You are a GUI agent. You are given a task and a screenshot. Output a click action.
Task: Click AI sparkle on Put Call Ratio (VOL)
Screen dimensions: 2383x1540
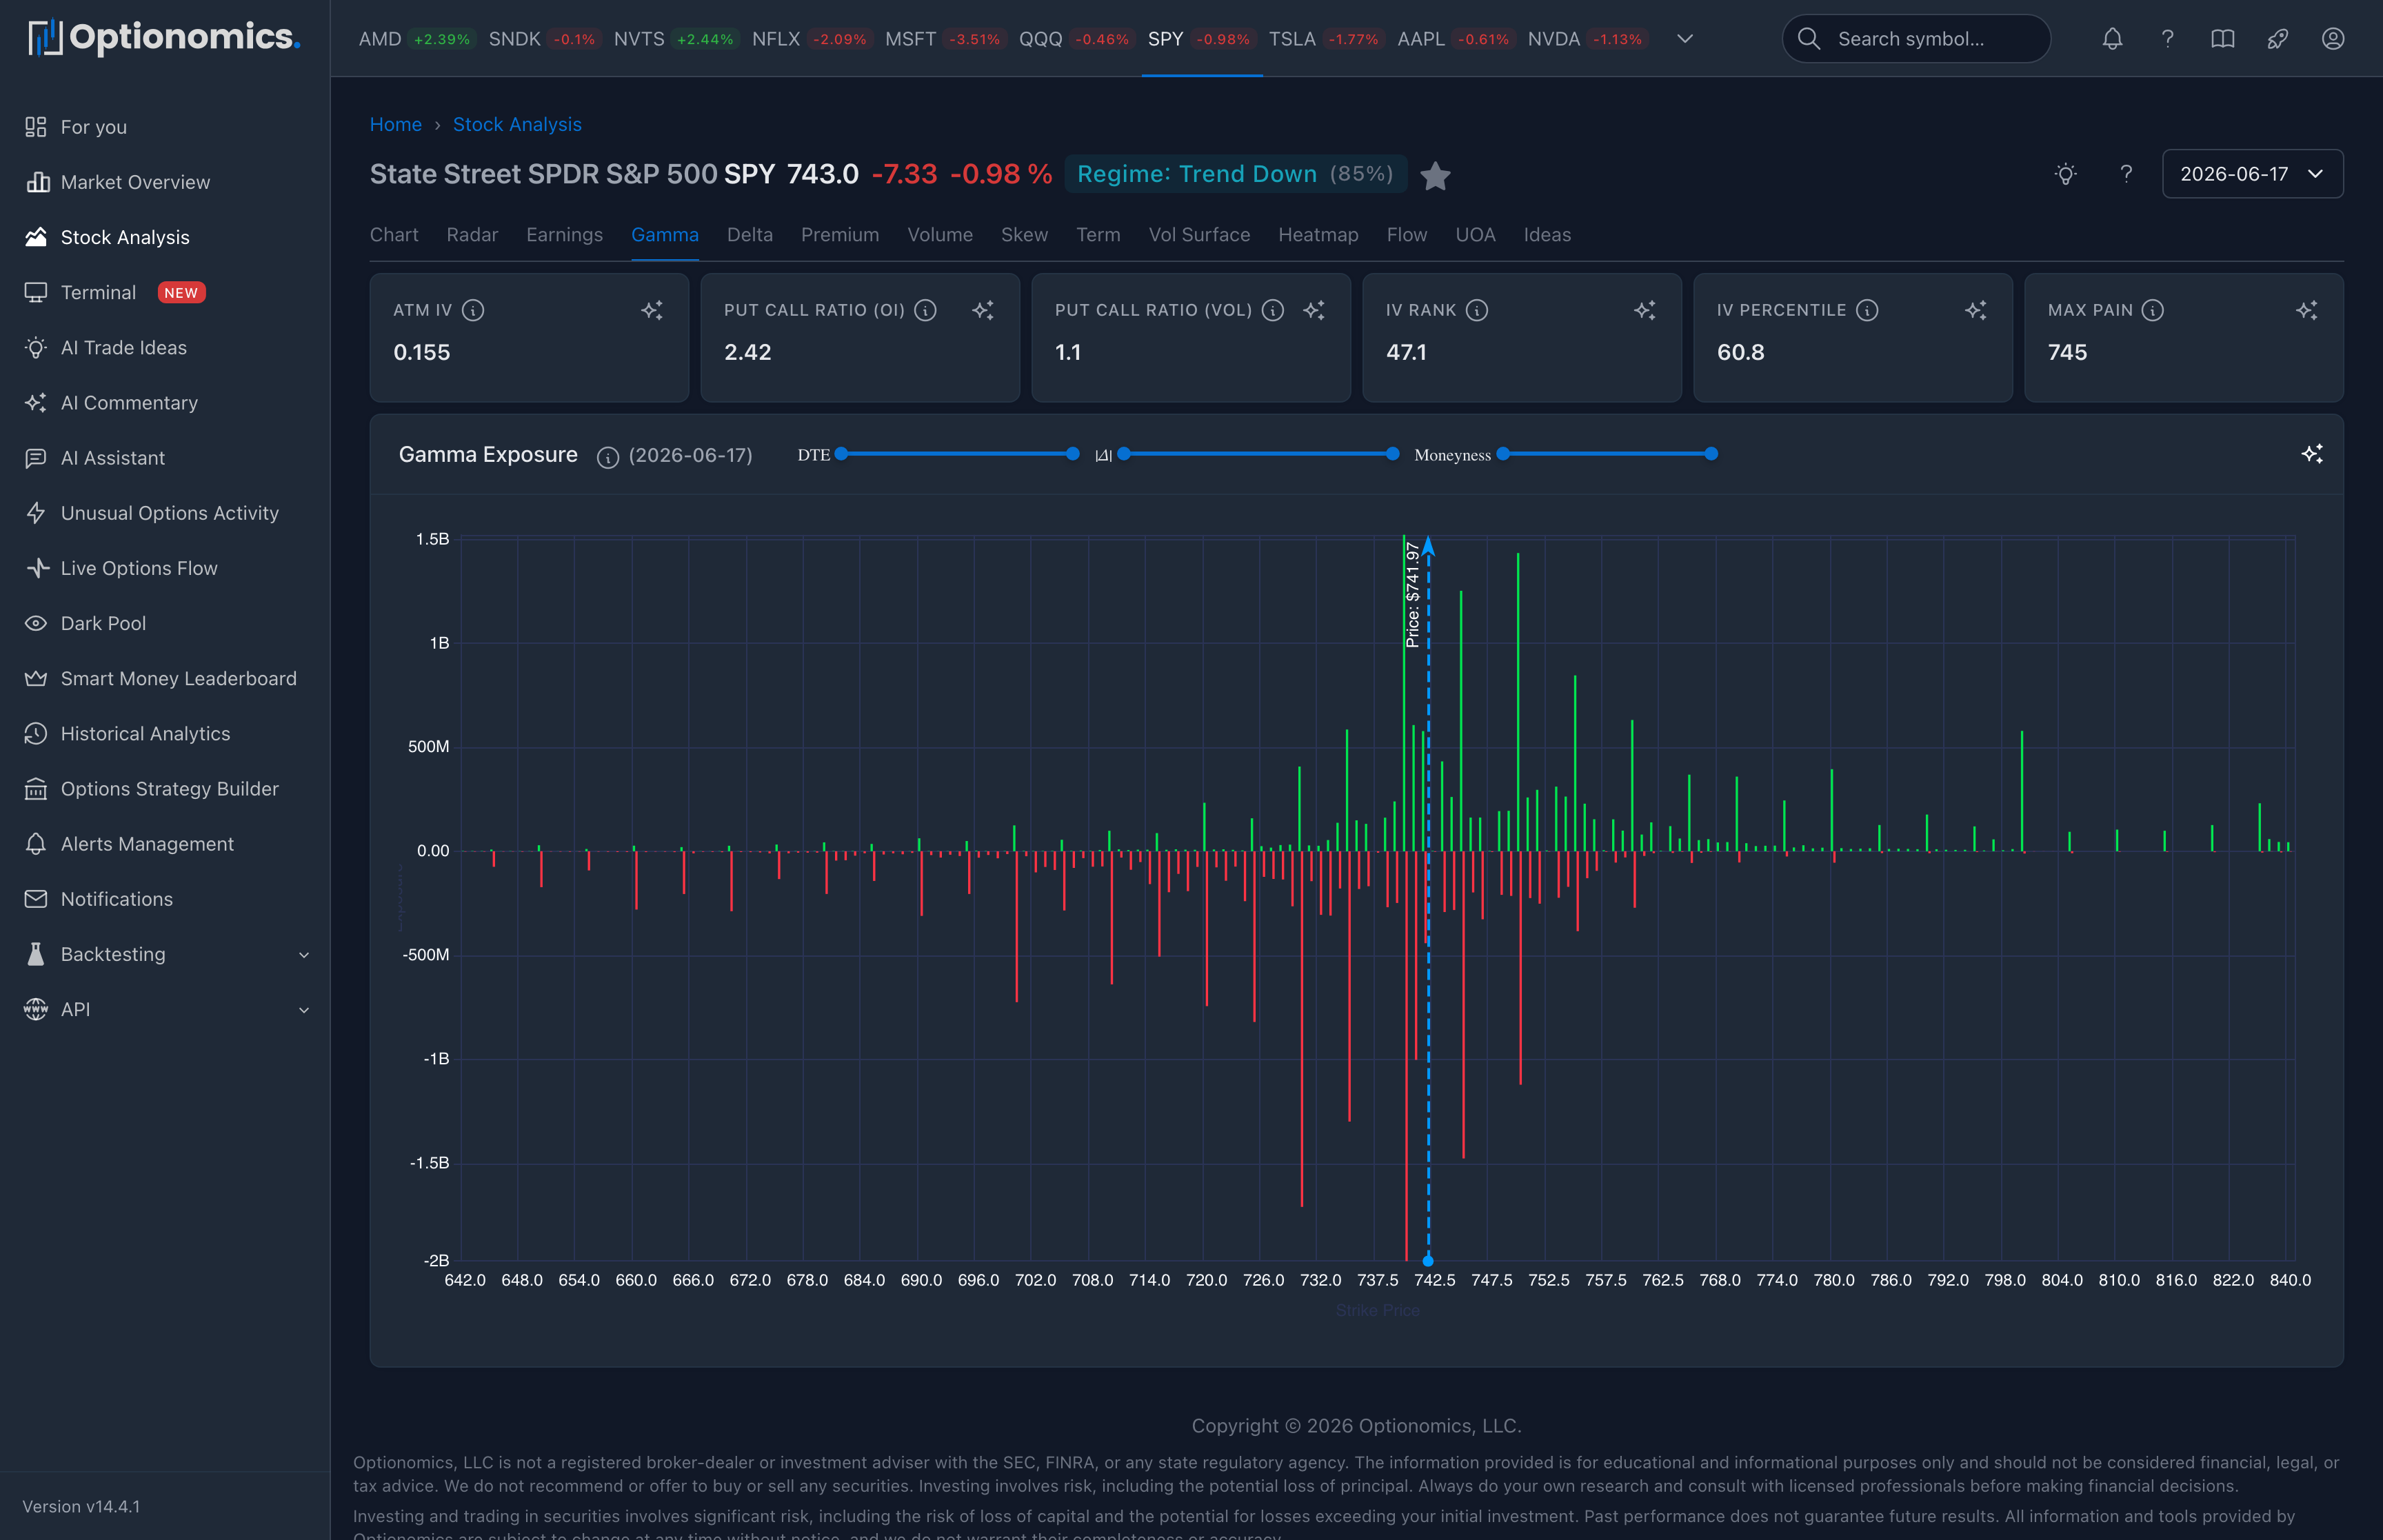click(1314, 310)
